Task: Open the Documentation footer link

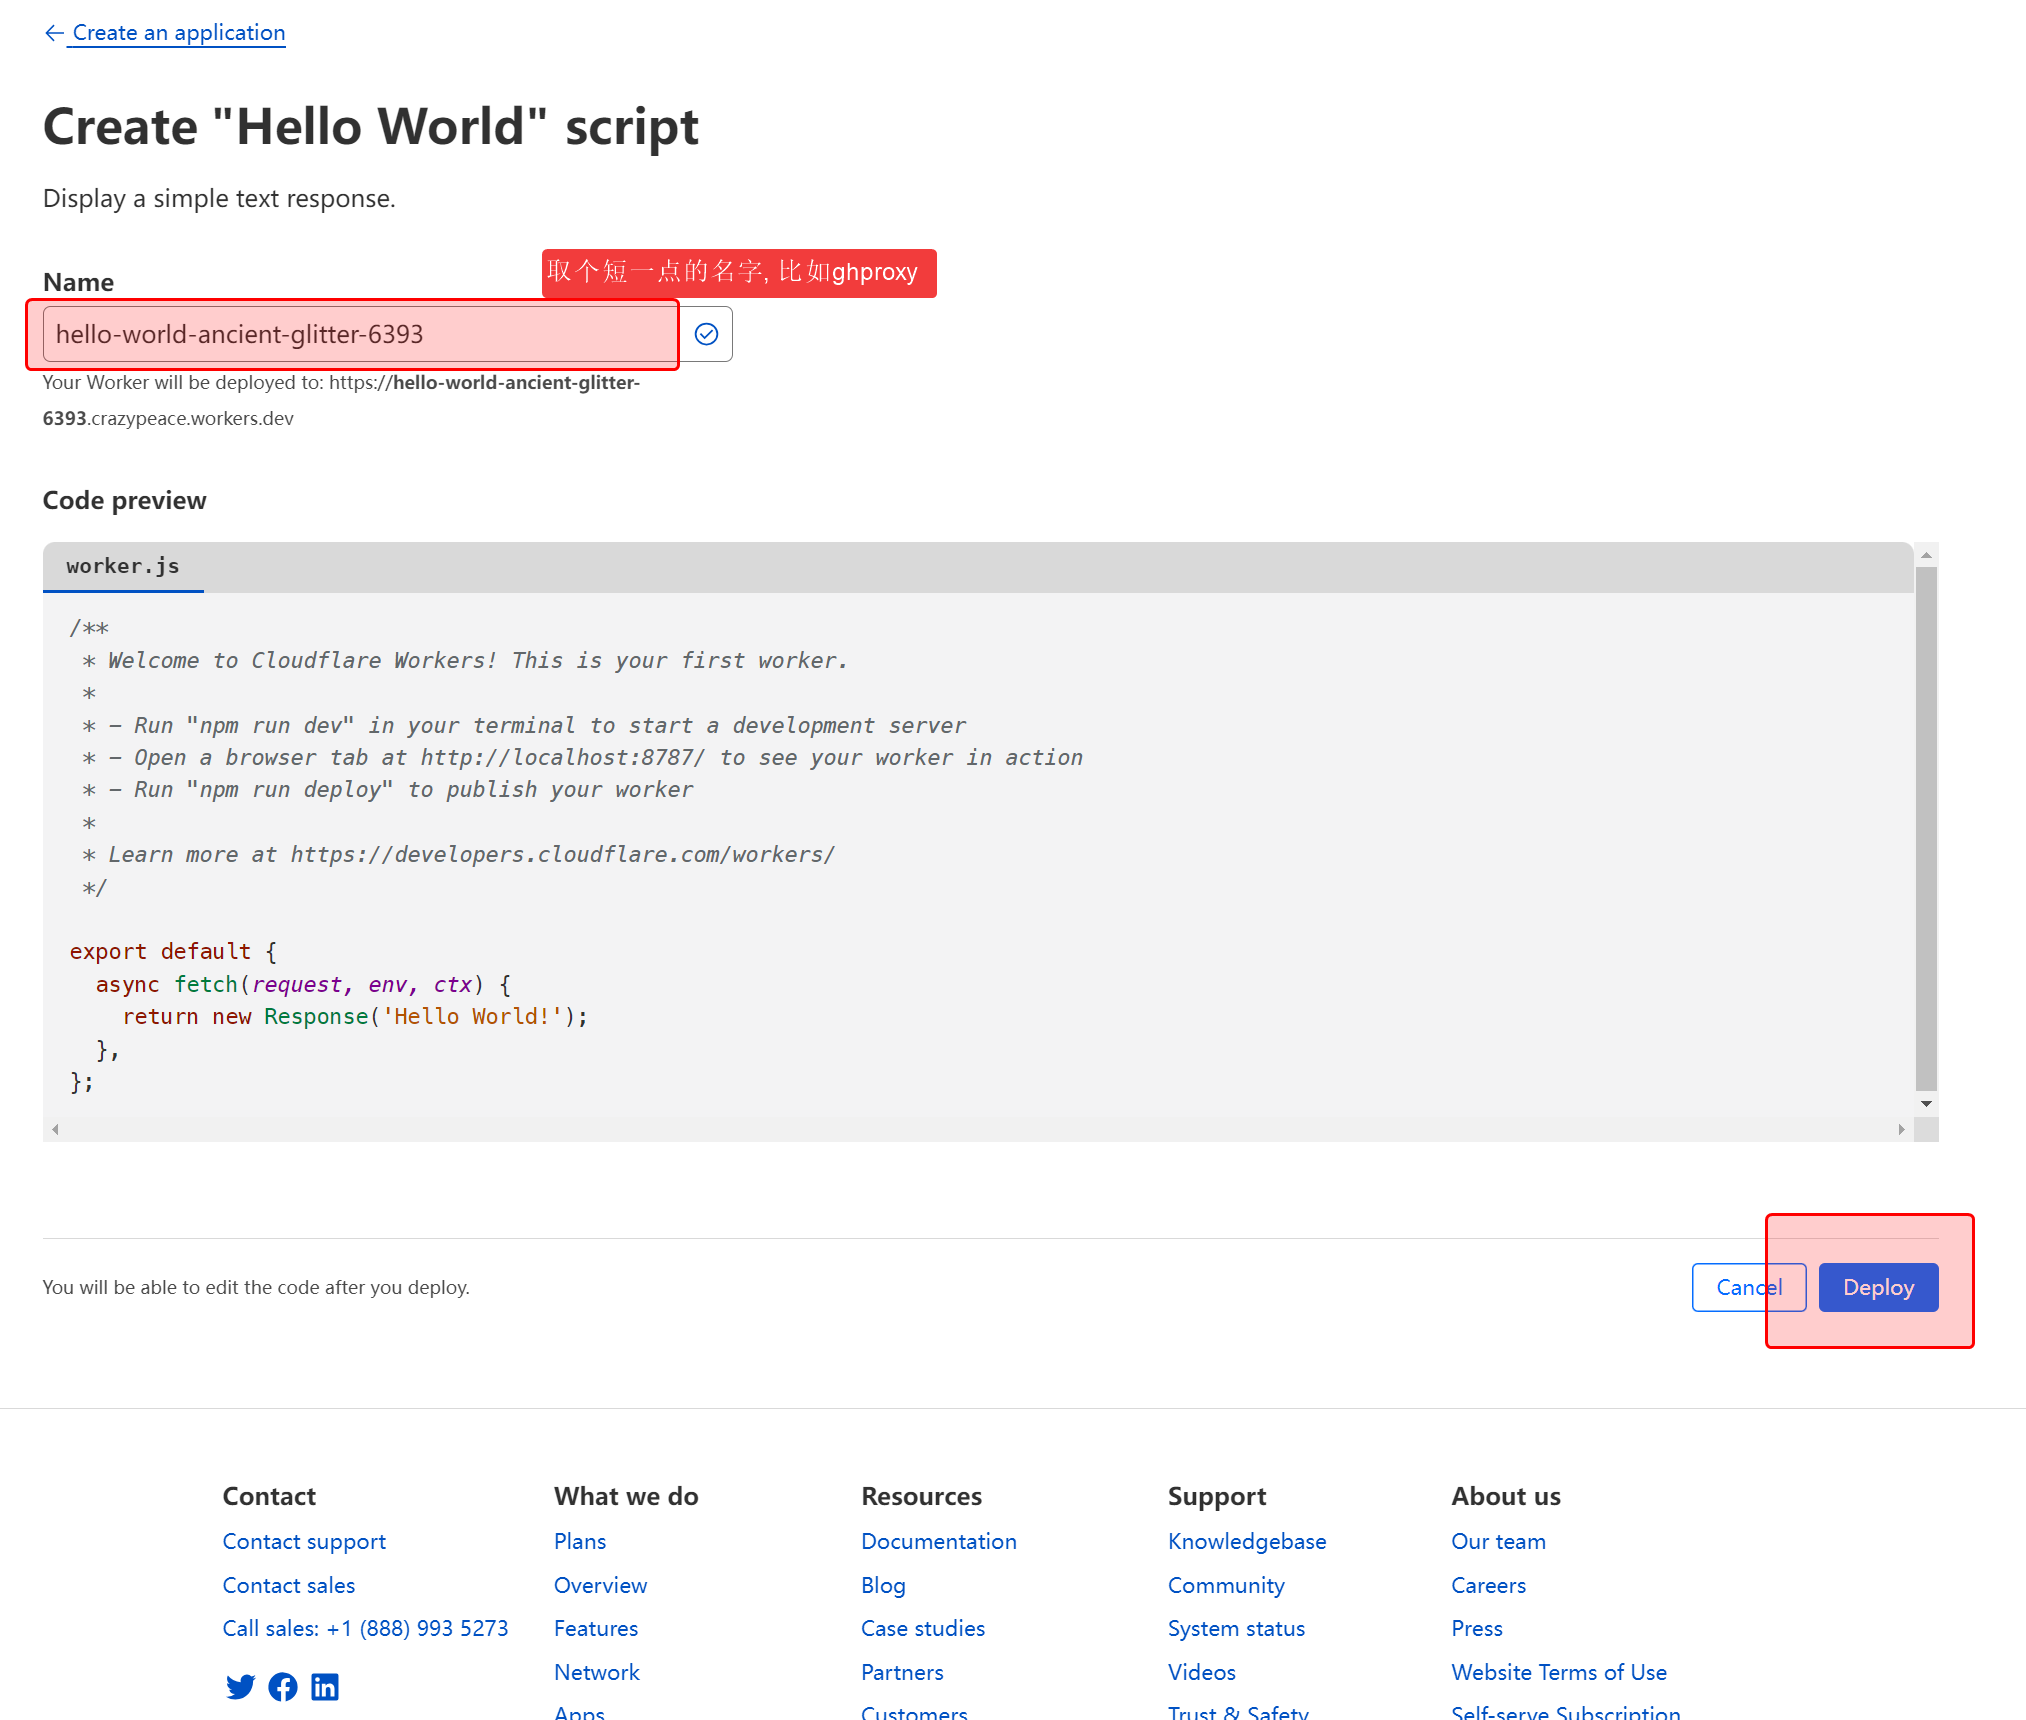Action: [938, 1541]
